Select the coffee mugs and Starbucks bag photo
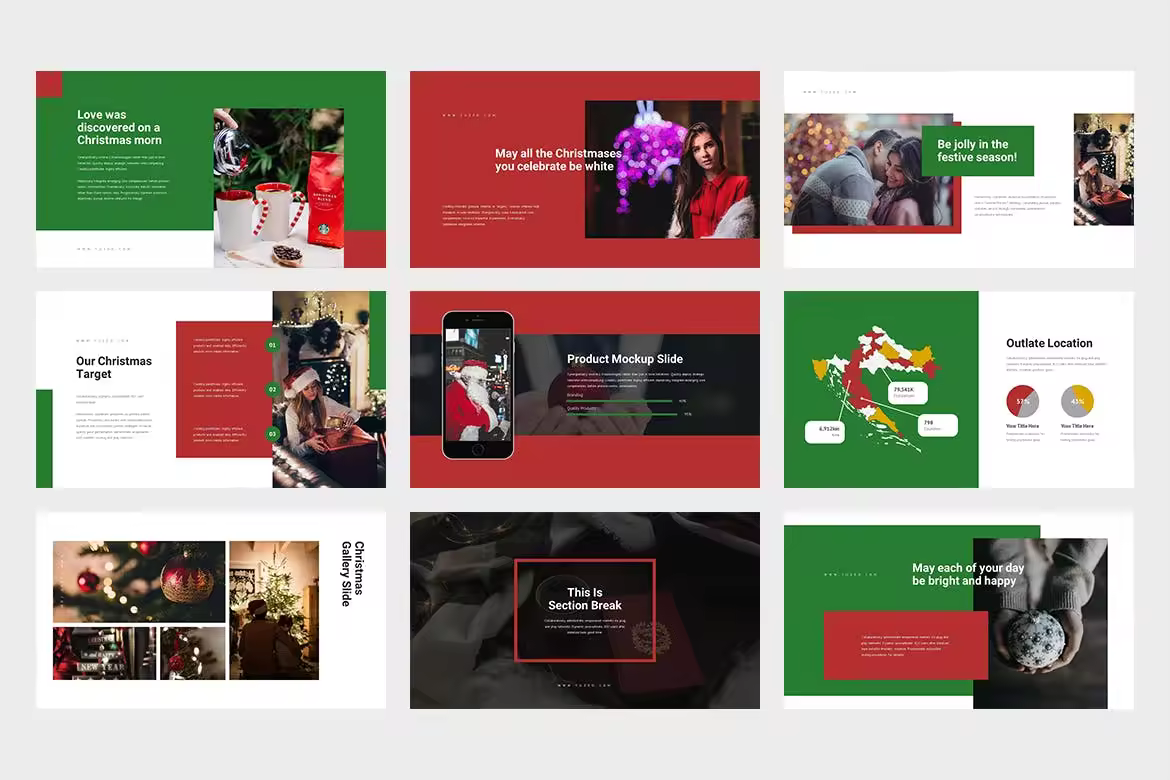 (278, 188)
